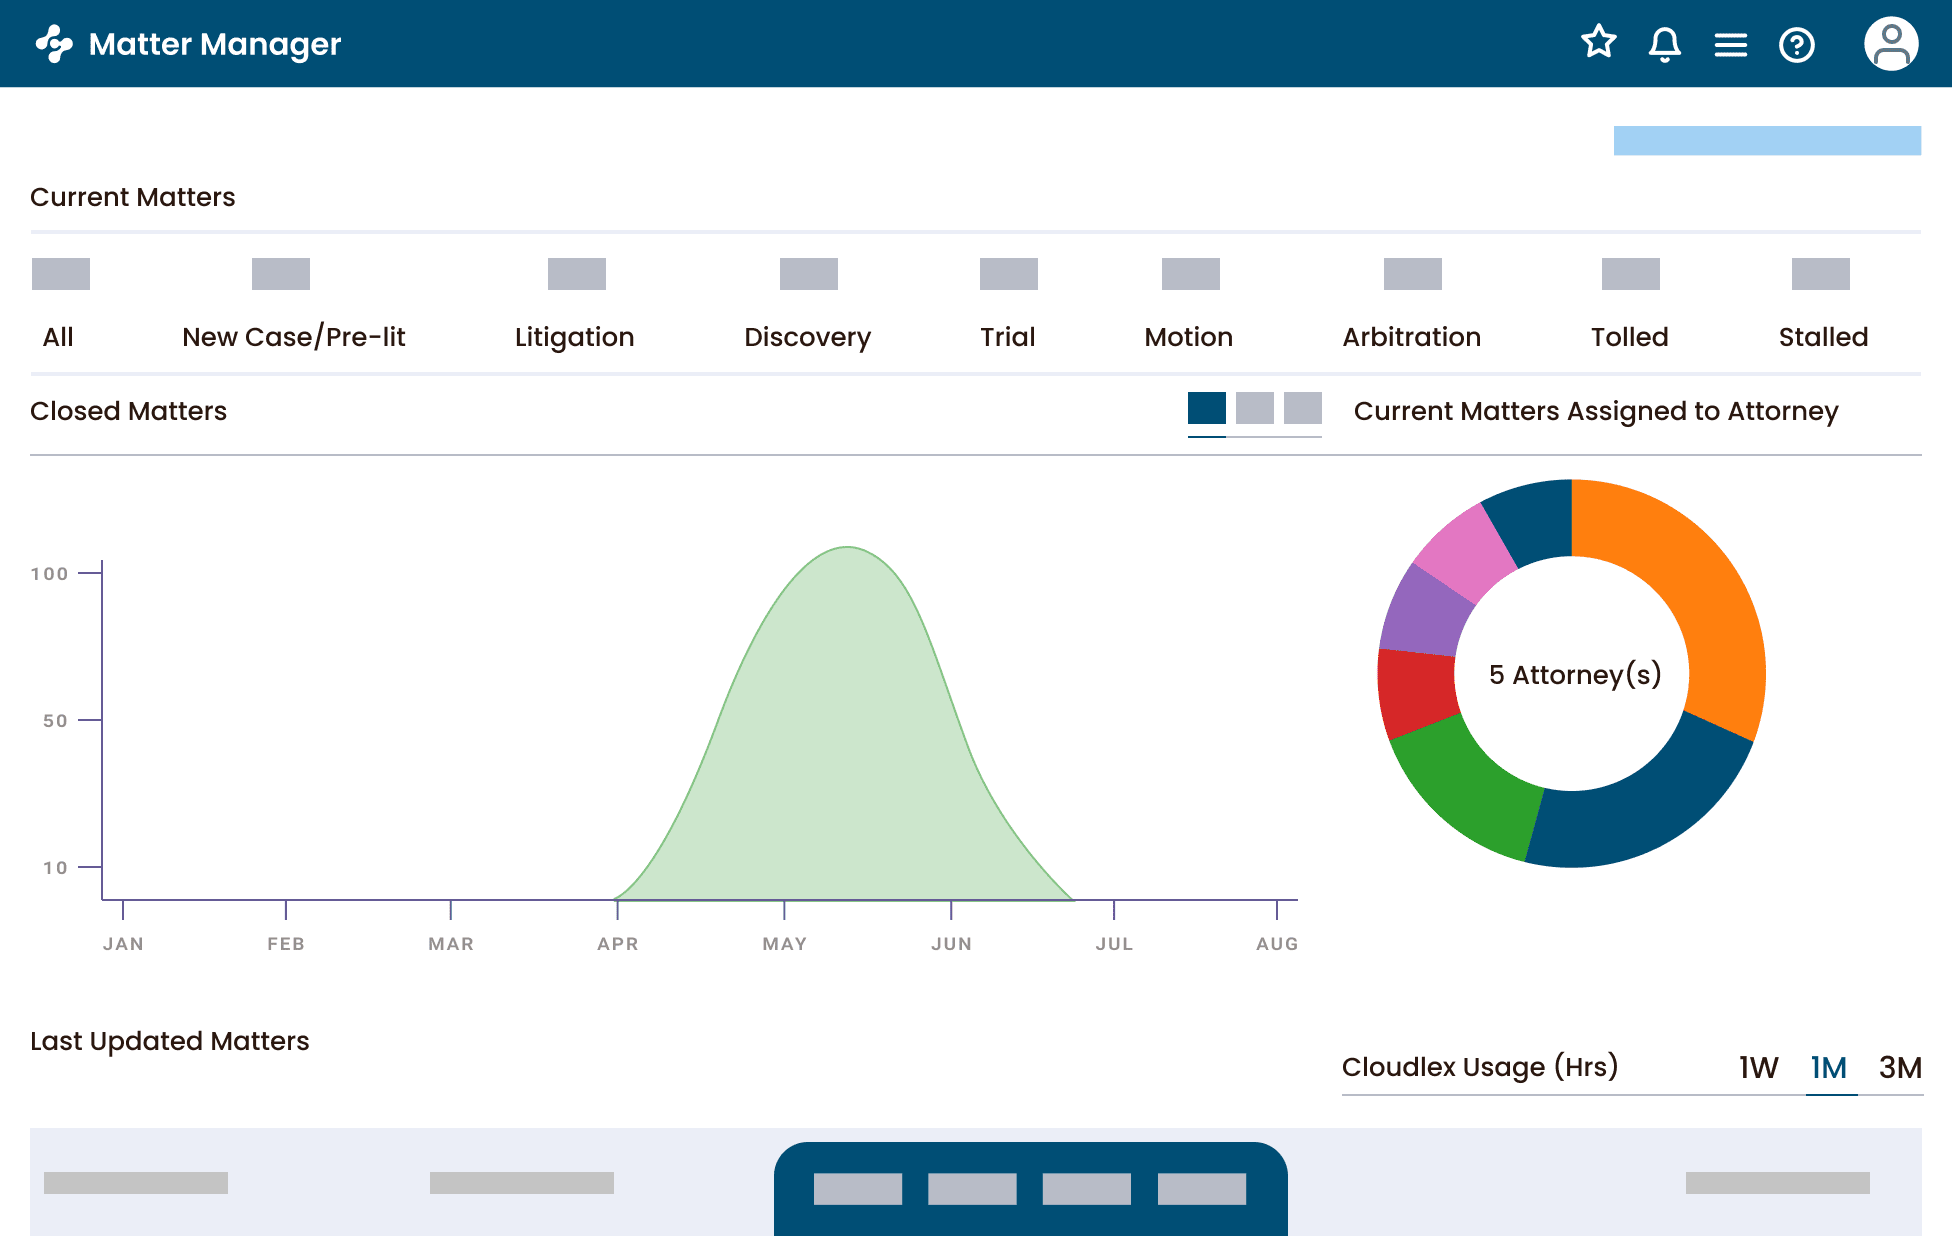Click the star favorites icon
1952x1236 pixels.
[x=1598, y=43]
